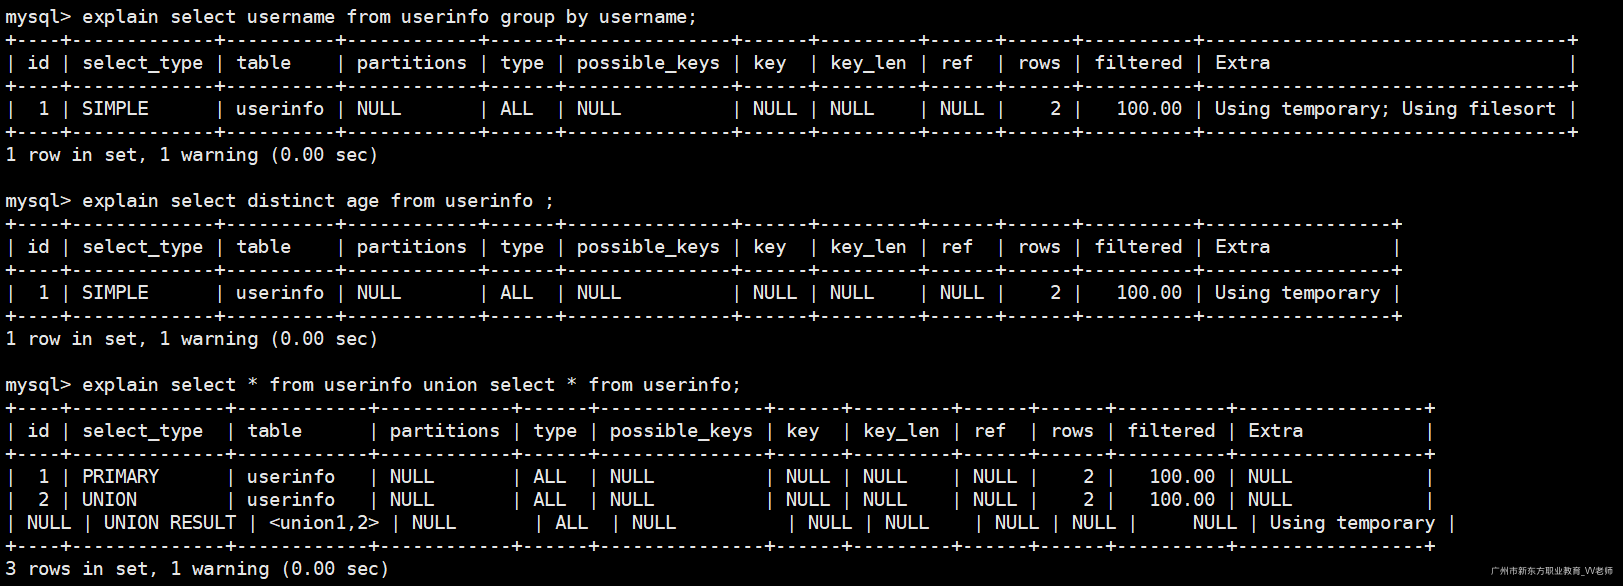1623x586 pixels.
Task: Click the possible_keys header in the first table
Action: pyautogui.click(x=648, y=63)
